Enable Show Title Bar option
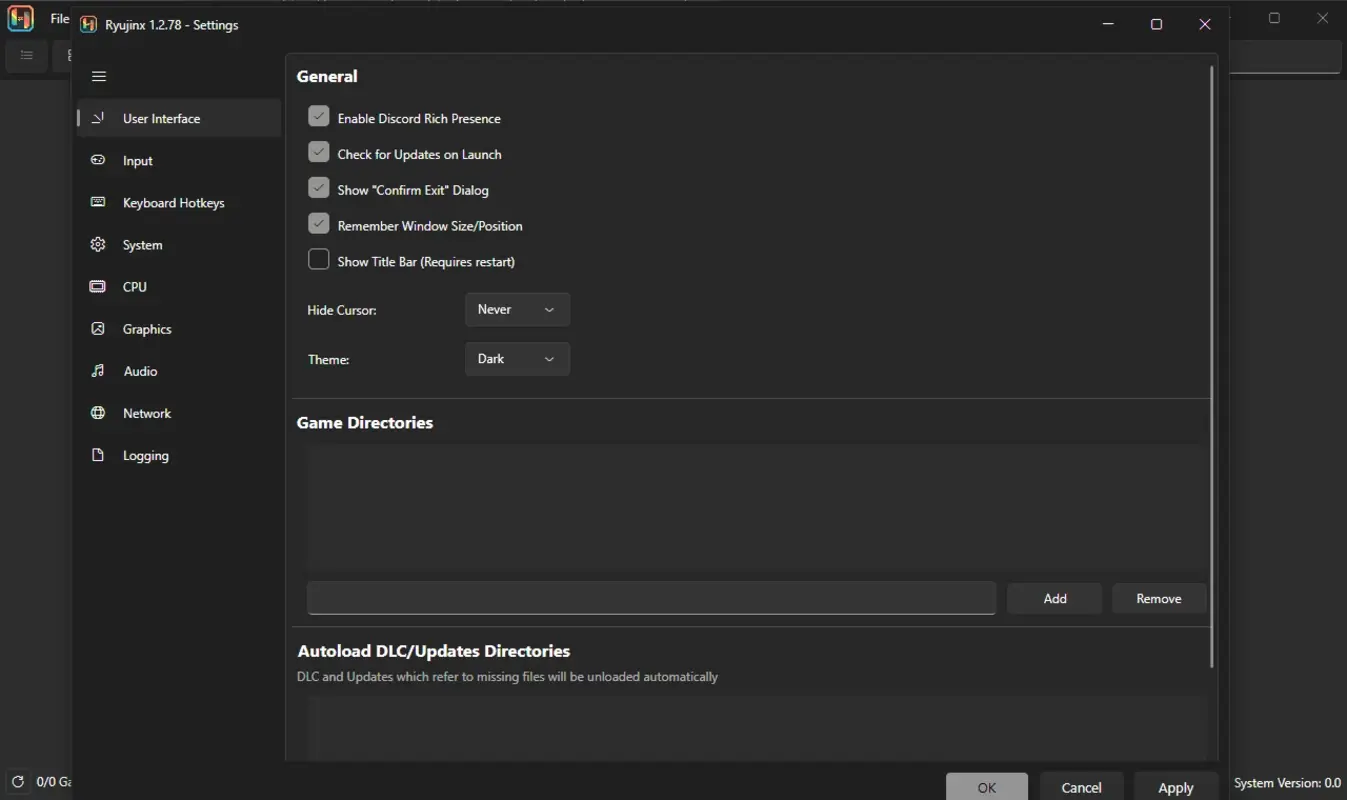The image size is (1347, 800). point(318,259)
